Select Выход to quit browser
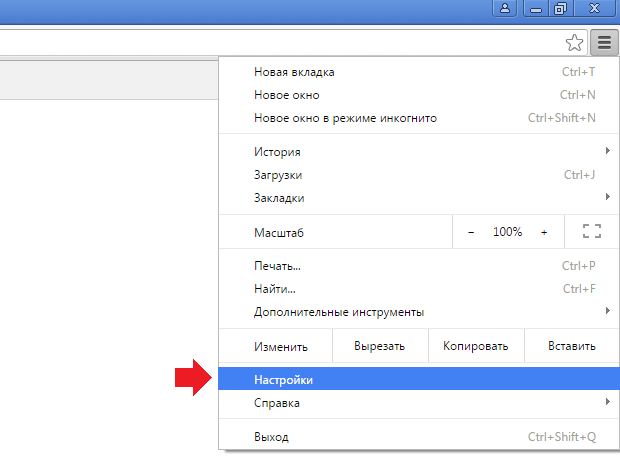 [419, 437]
